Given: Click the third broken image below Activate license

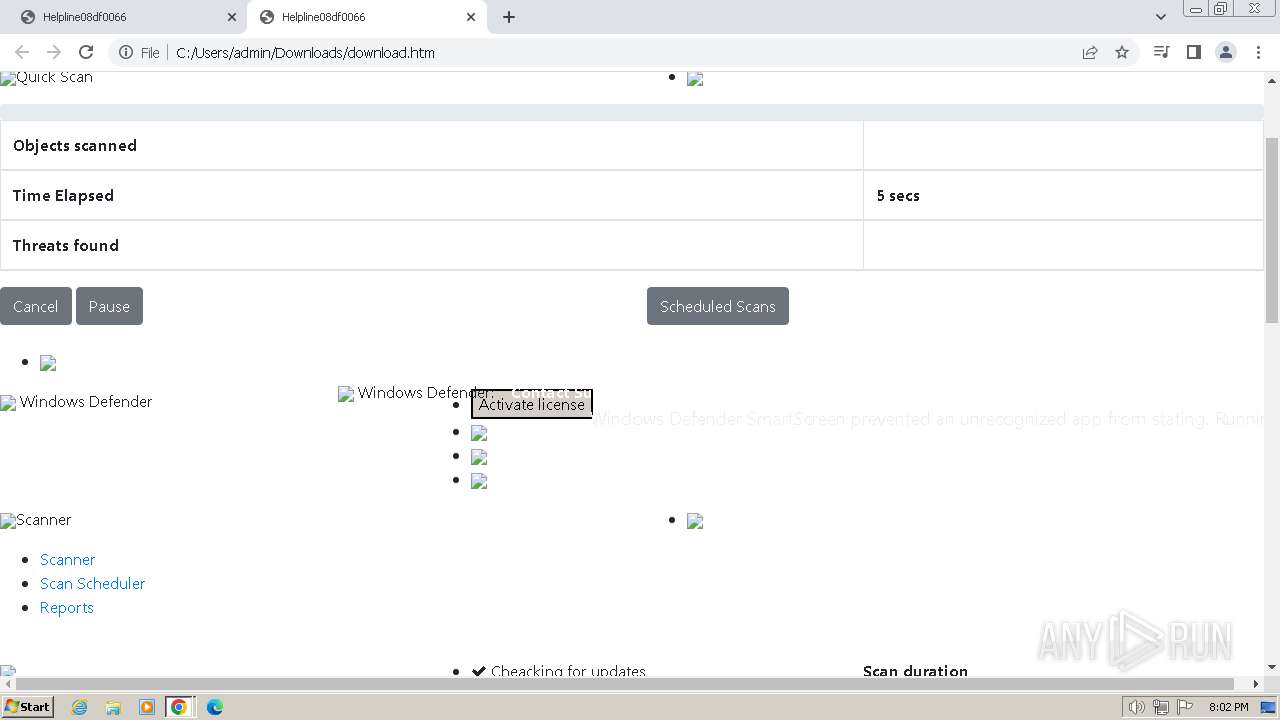Looking at the screenshot, I should point(479,481).
